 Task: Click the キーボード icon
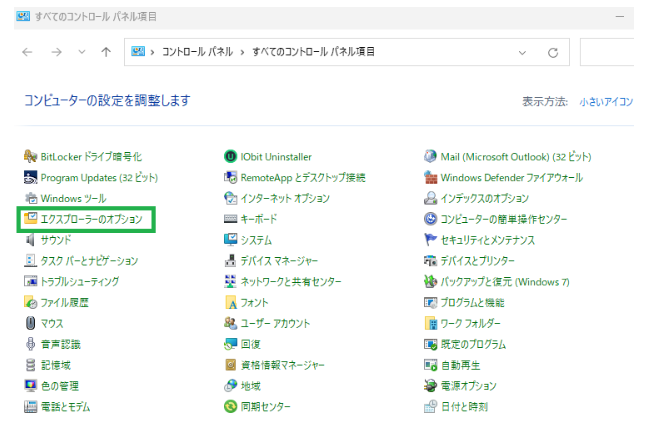(230, 219)
